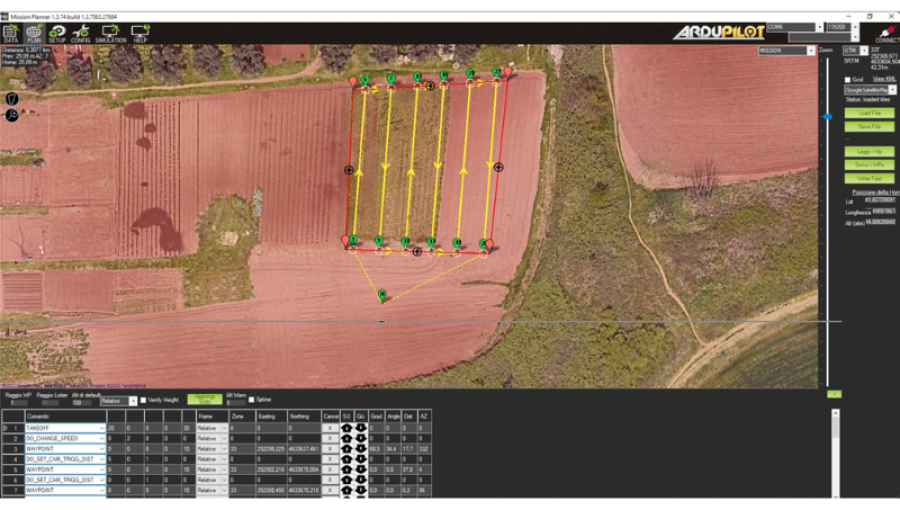Click the waypoint table vertical scrollbar
This screenshot has width=900, height=510.
tap(836, 453)
